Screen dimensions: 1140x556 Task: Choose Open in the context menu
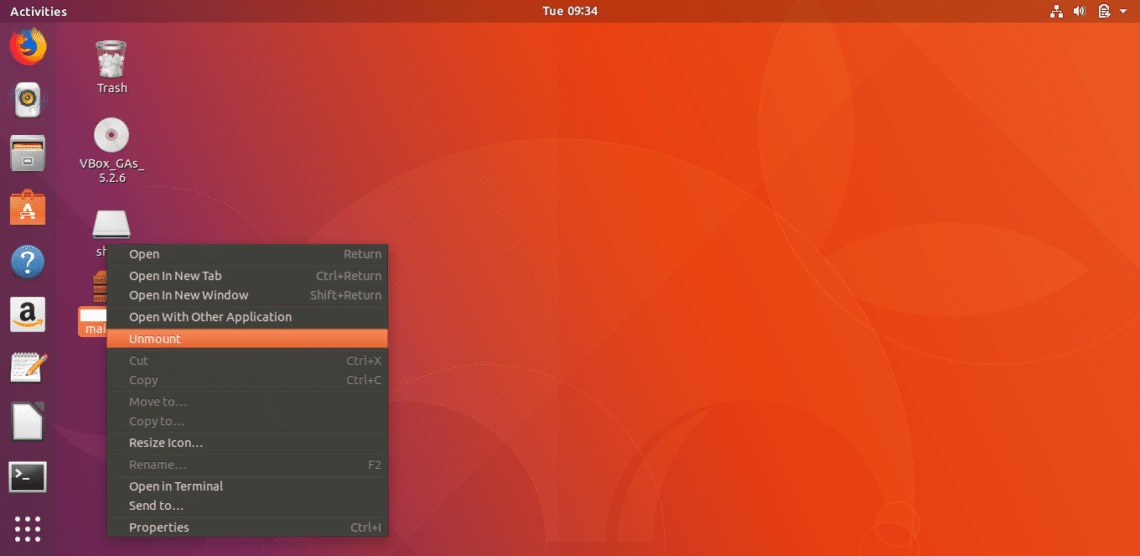click(247, 254)
